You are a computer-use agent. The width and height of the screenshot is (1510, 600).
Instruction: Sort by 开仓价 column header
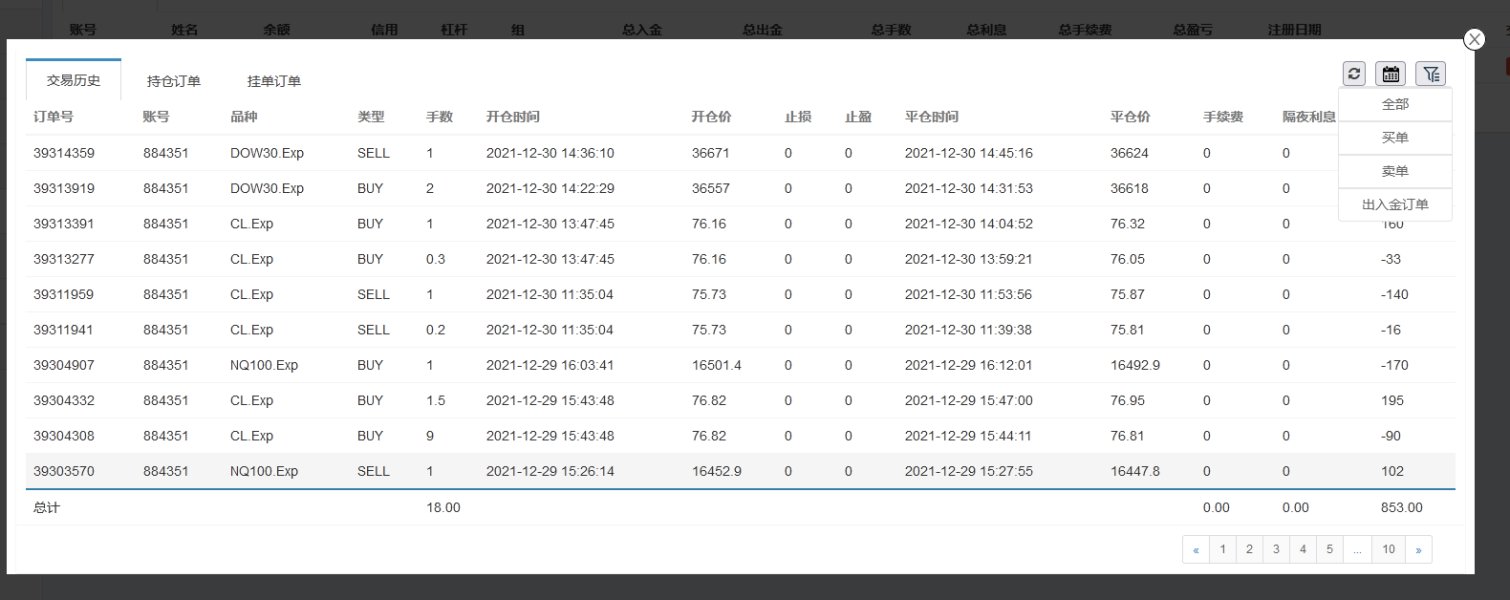pyautogui.click(x=712, y=117)
